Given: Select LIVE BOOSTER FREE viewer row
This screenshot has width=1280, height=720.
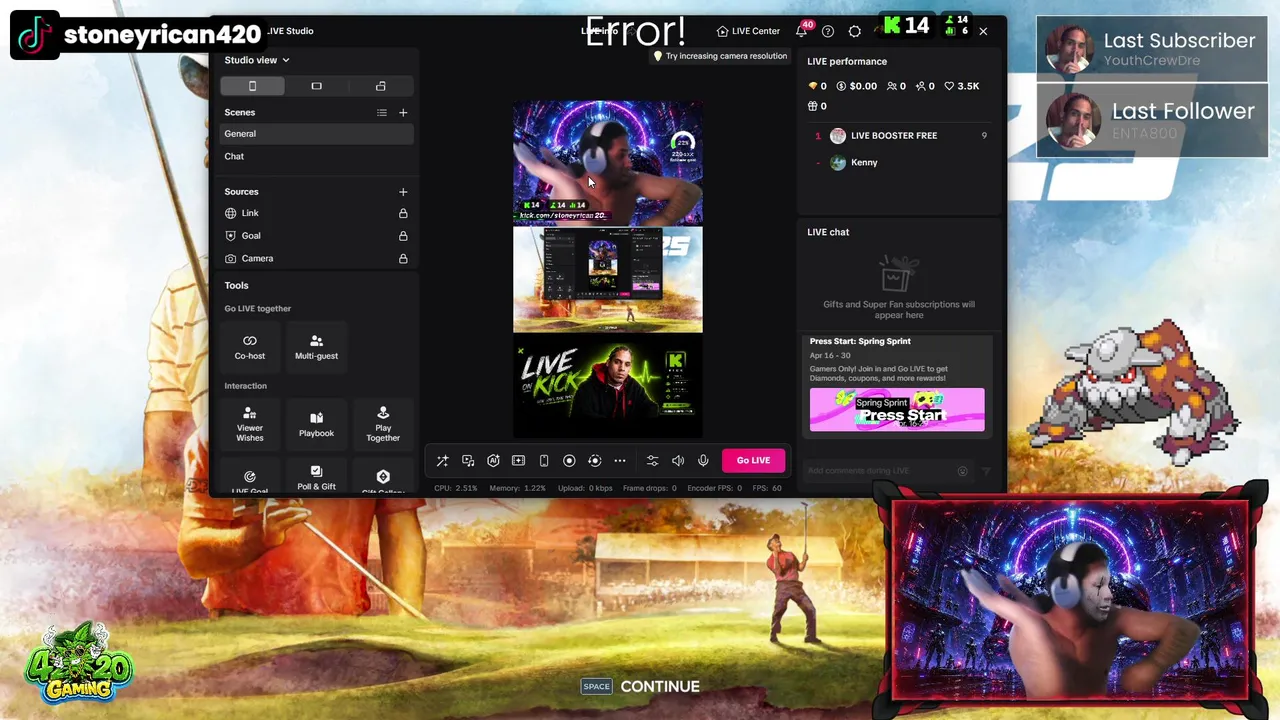Looking at the screenshot, I should (900, 135).
